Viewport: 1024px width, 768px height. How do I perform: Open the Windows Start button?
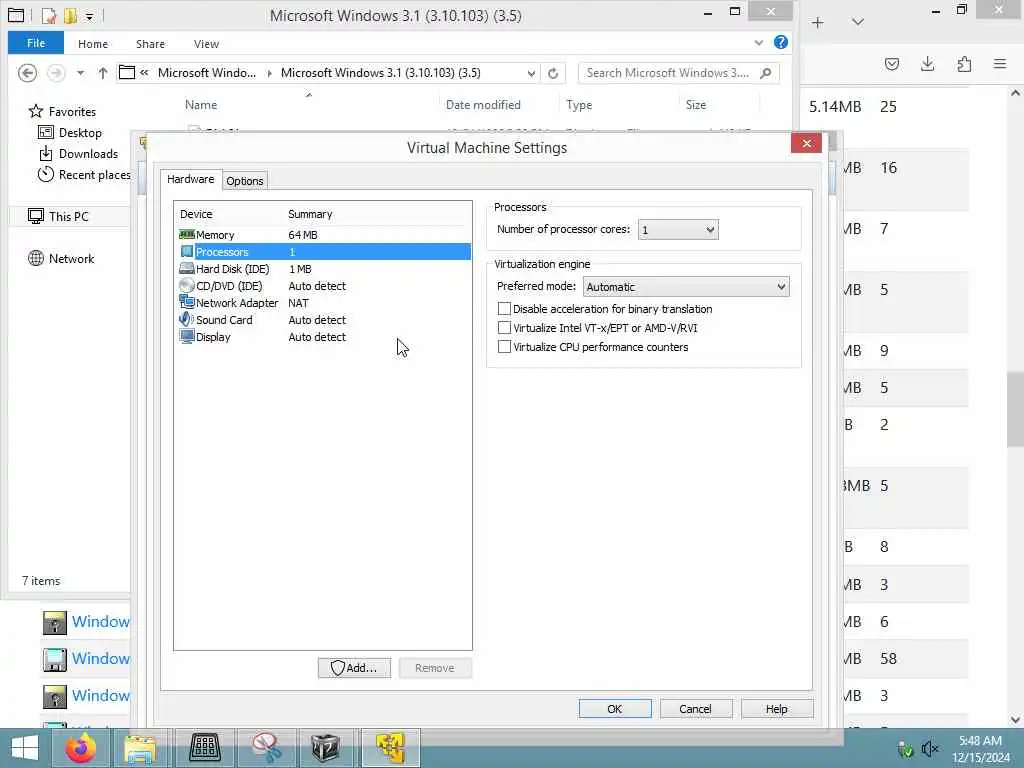pos(25,748)
